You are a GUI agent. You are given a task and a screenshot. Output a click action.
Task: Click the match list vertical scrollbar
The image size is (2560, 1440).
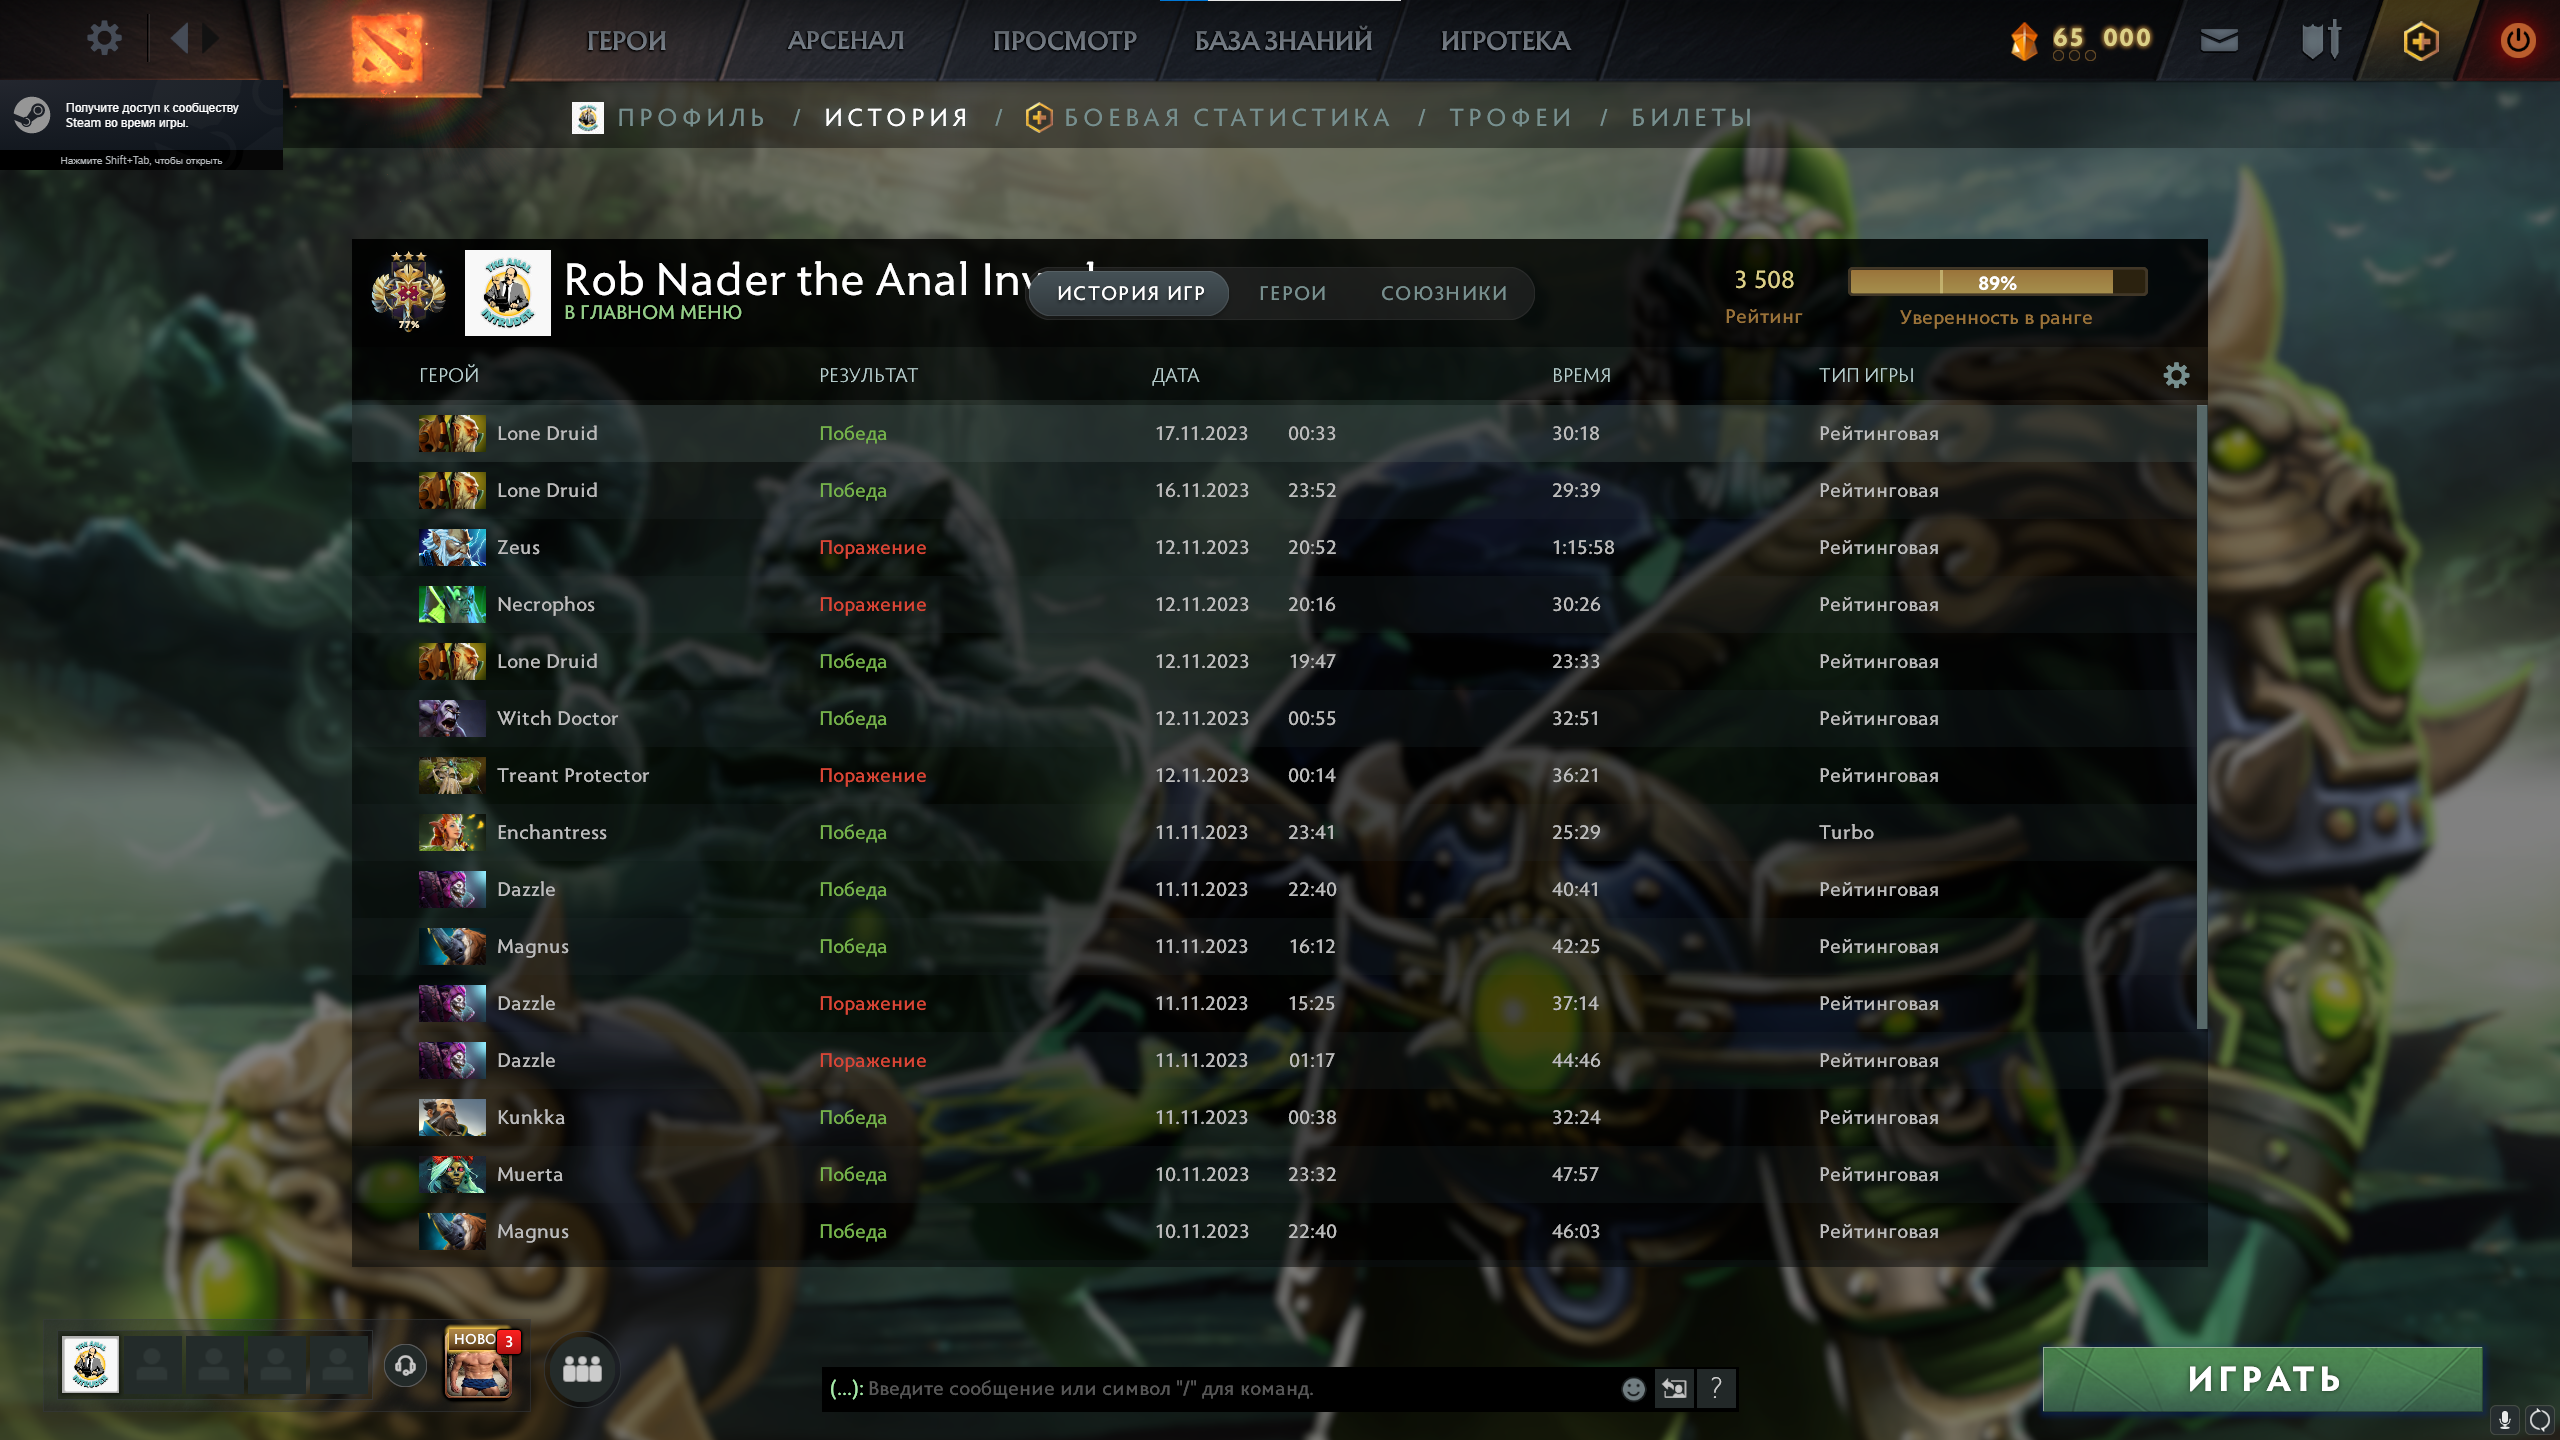click(x=2201, y=717)
